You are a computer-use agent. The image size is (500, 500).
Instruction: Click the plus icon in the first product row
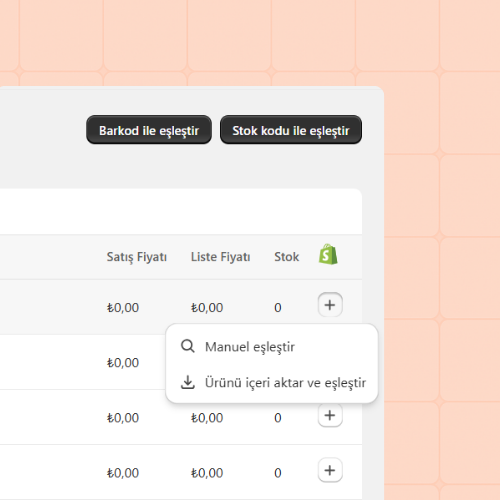[330, 305]
